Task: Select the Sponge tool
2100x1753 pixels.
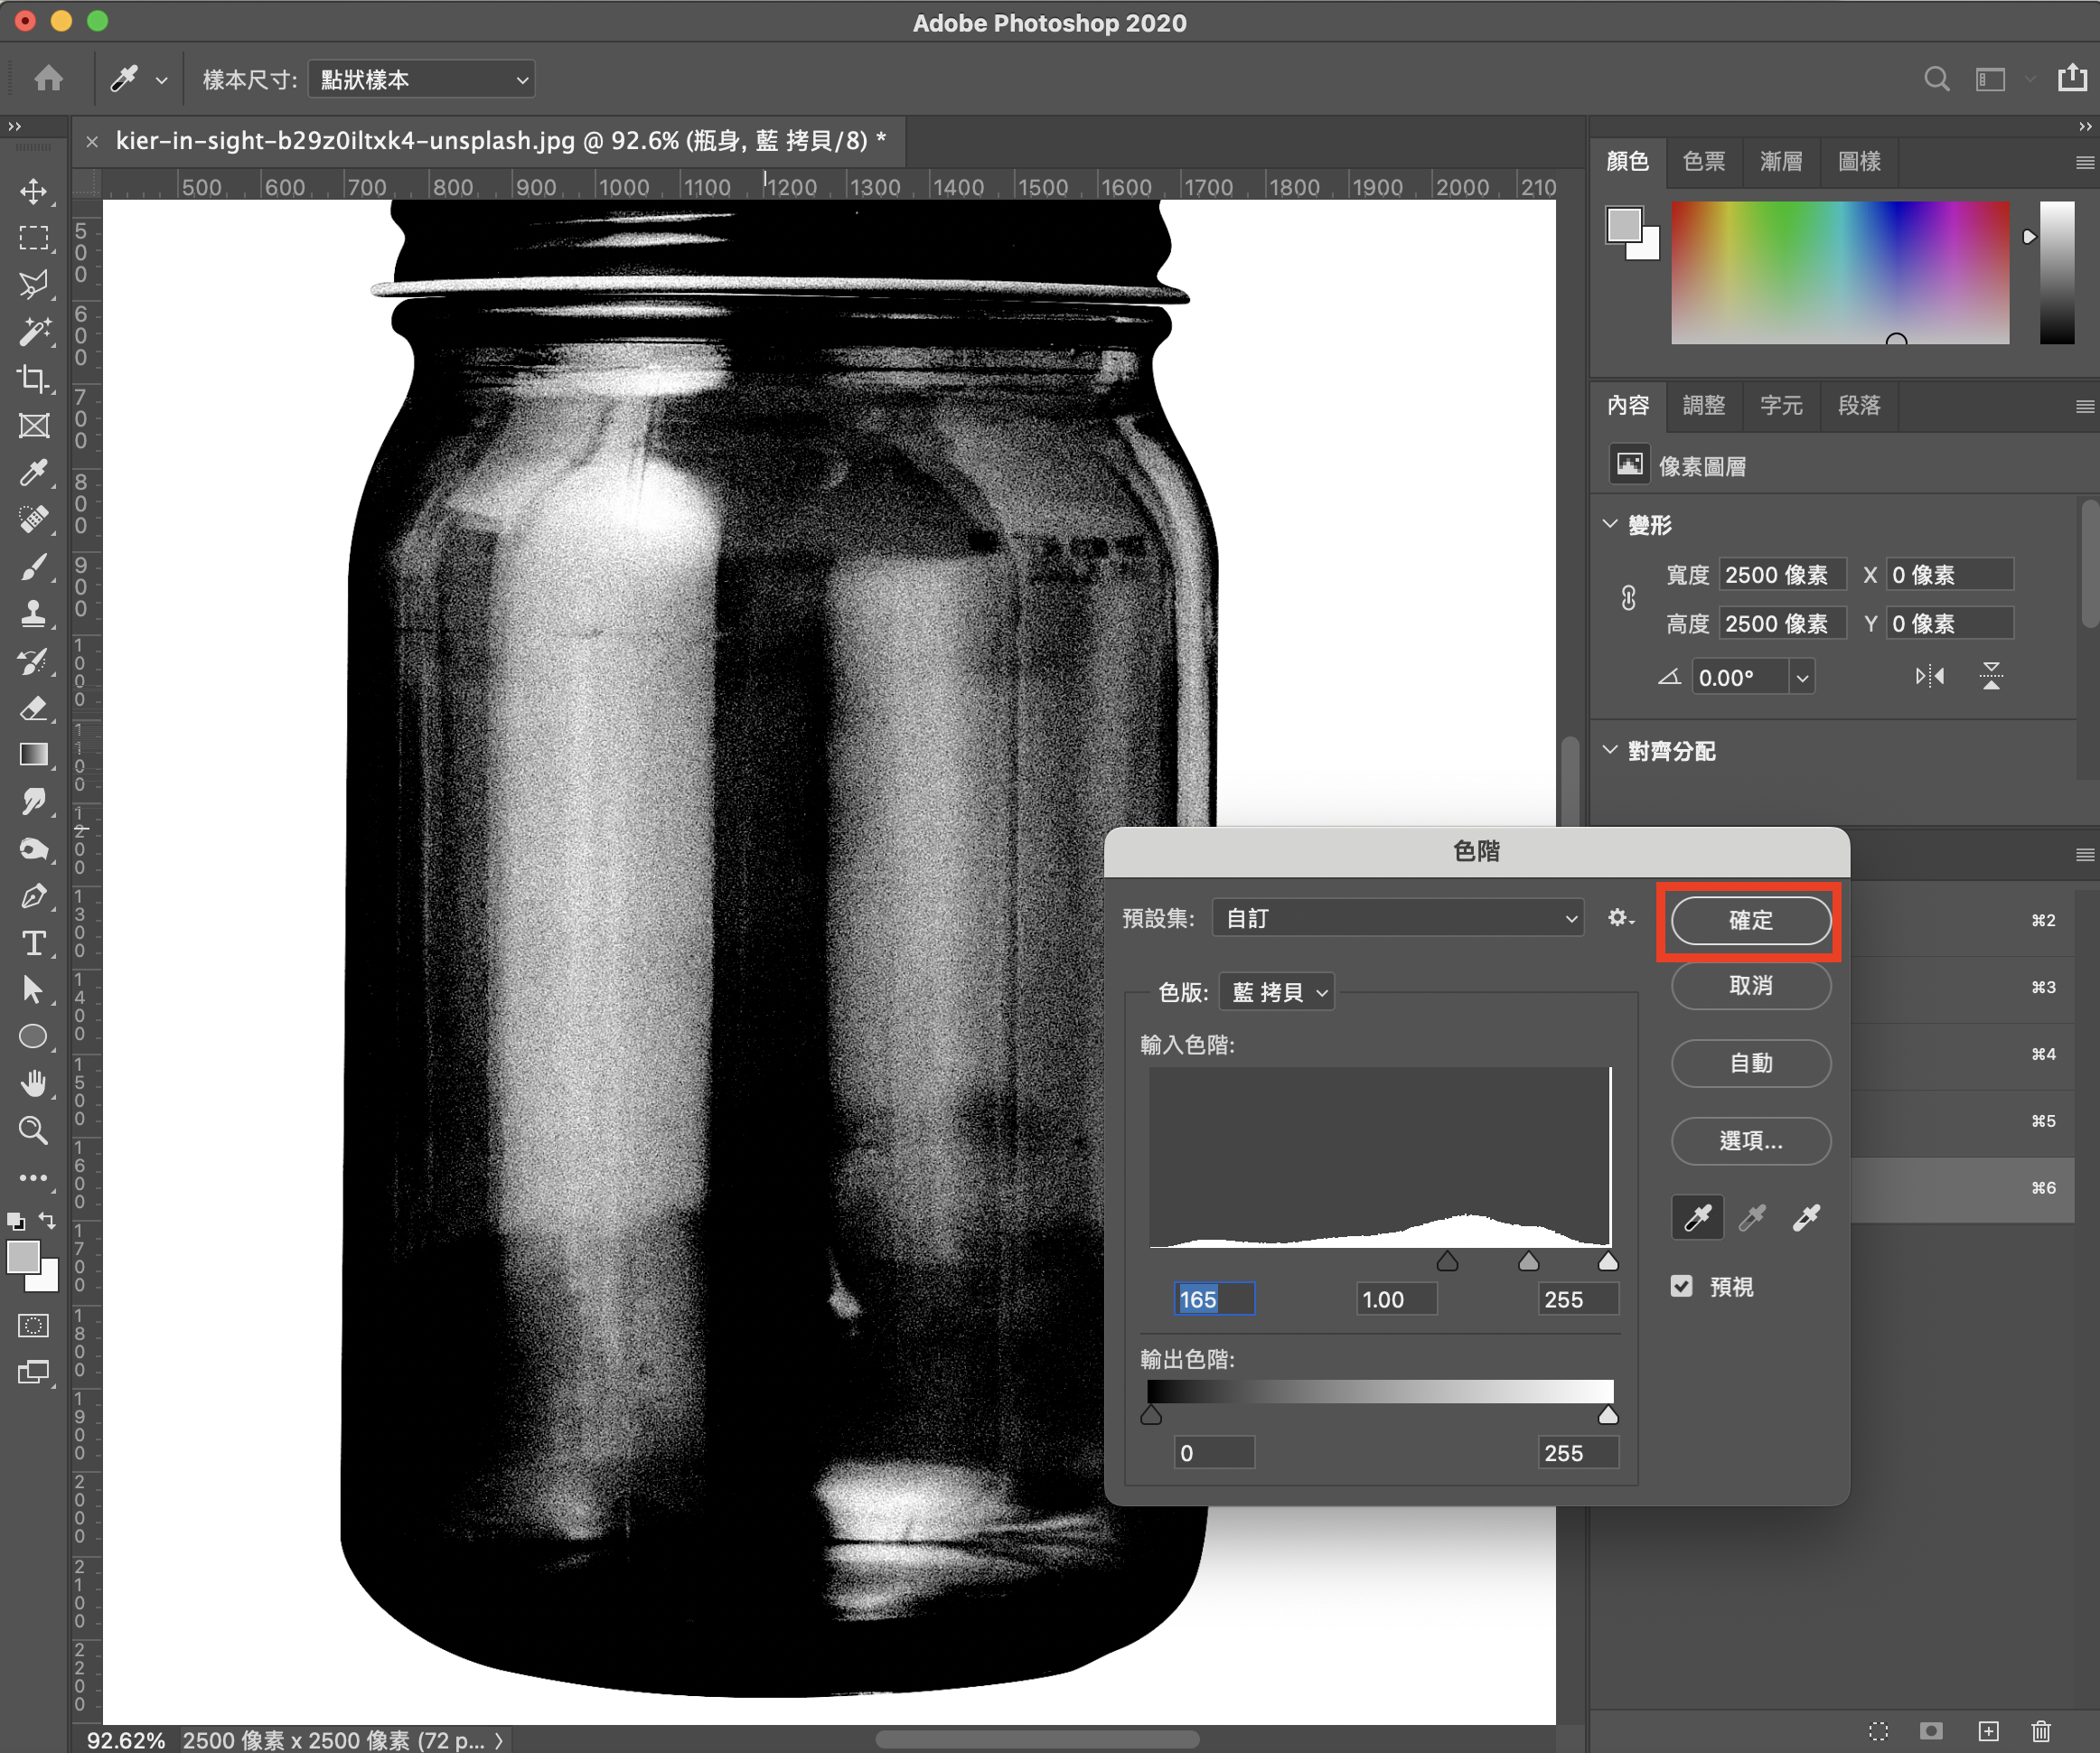Action: [34, 849]
